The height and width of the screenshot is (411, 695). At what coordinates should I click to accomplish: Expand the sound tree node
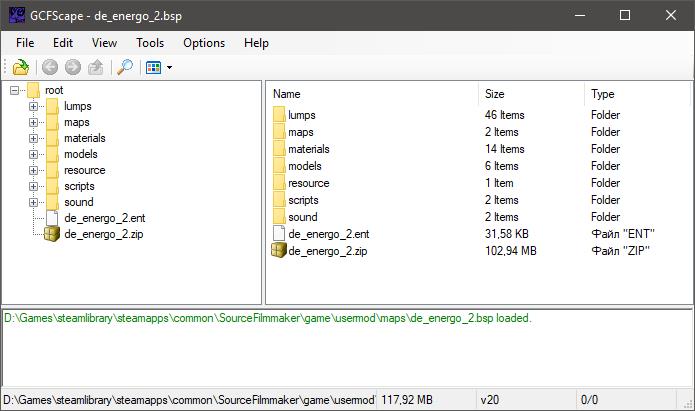click(x=33, y=202)
